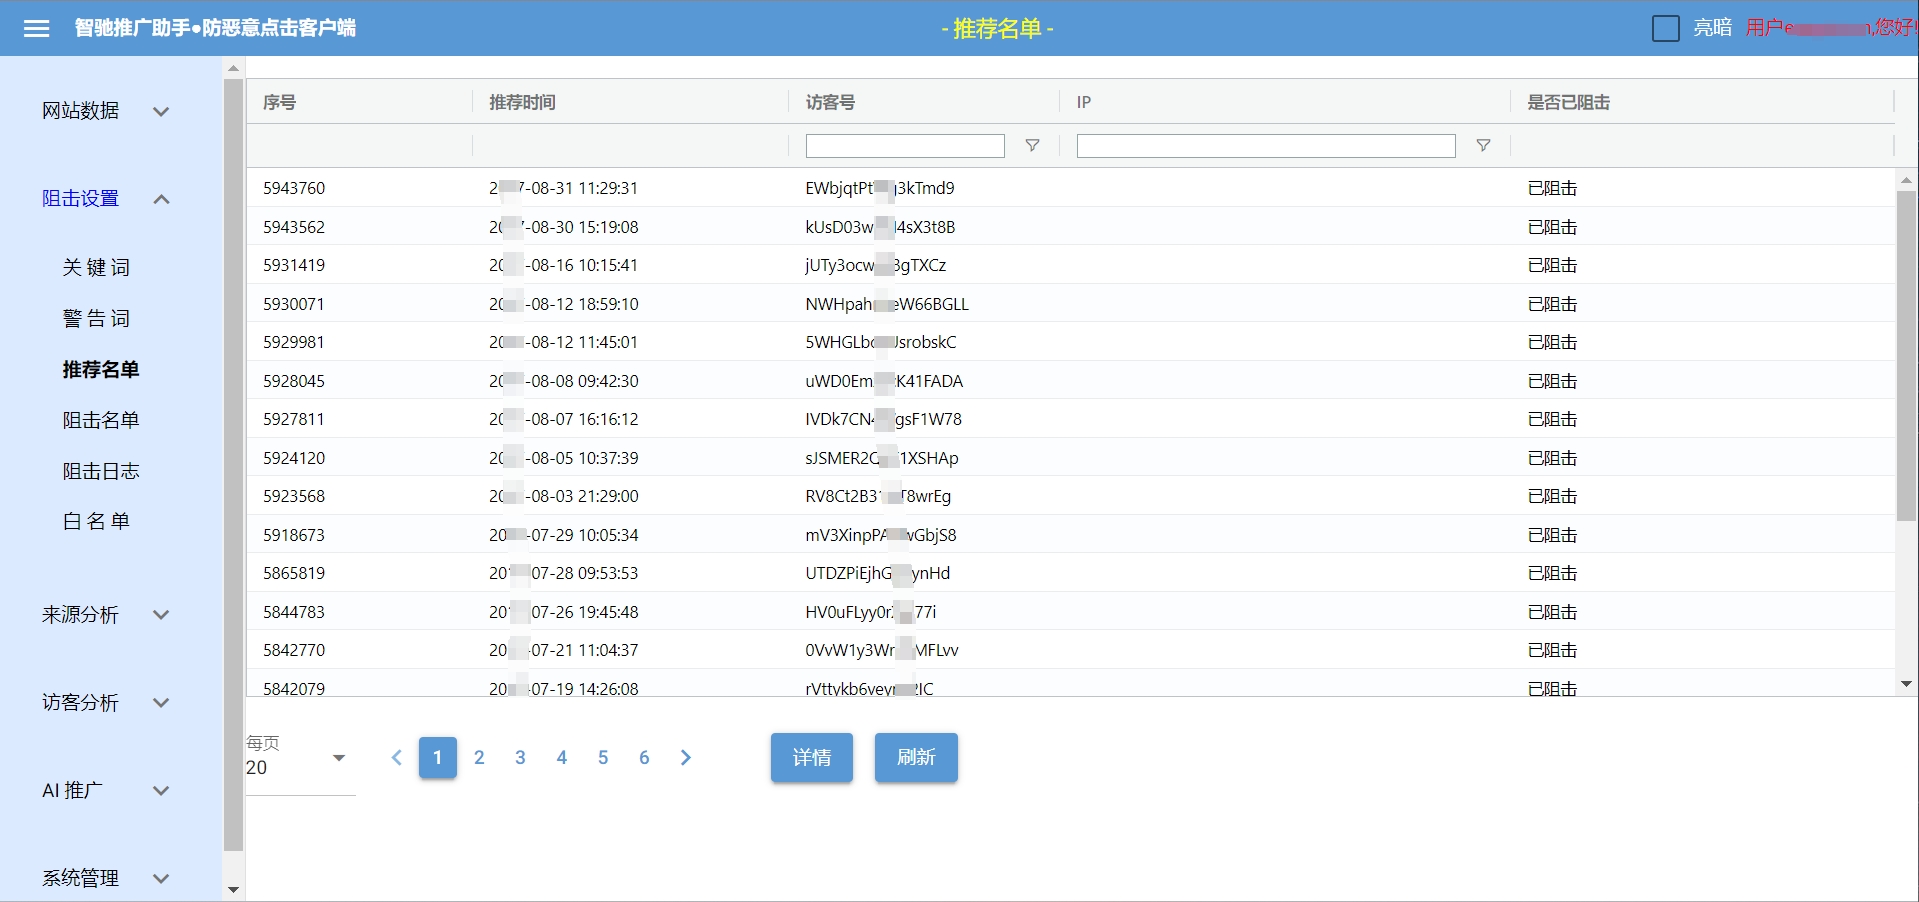Expand the 网站数据 menu

105,111
